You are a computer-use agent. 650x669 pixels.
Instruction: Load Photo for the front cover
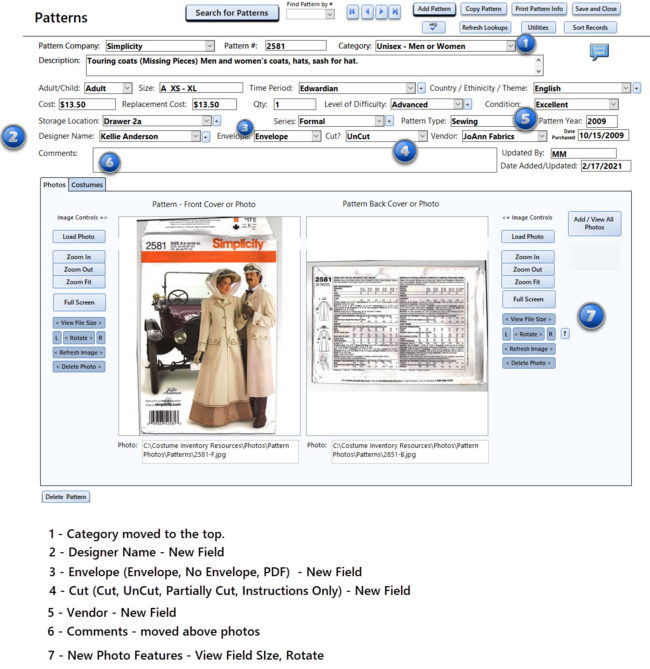pos(79,236)
